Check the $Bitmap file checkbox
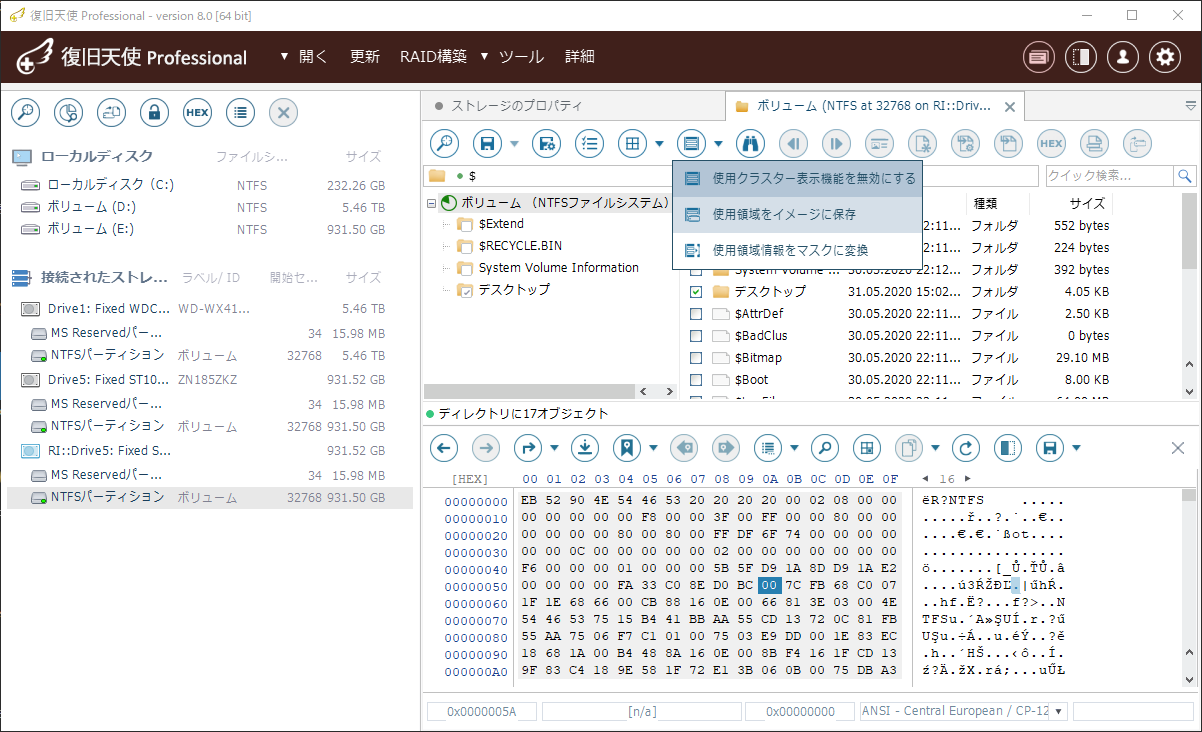1202x732 pixels. (x=696, y=358)
